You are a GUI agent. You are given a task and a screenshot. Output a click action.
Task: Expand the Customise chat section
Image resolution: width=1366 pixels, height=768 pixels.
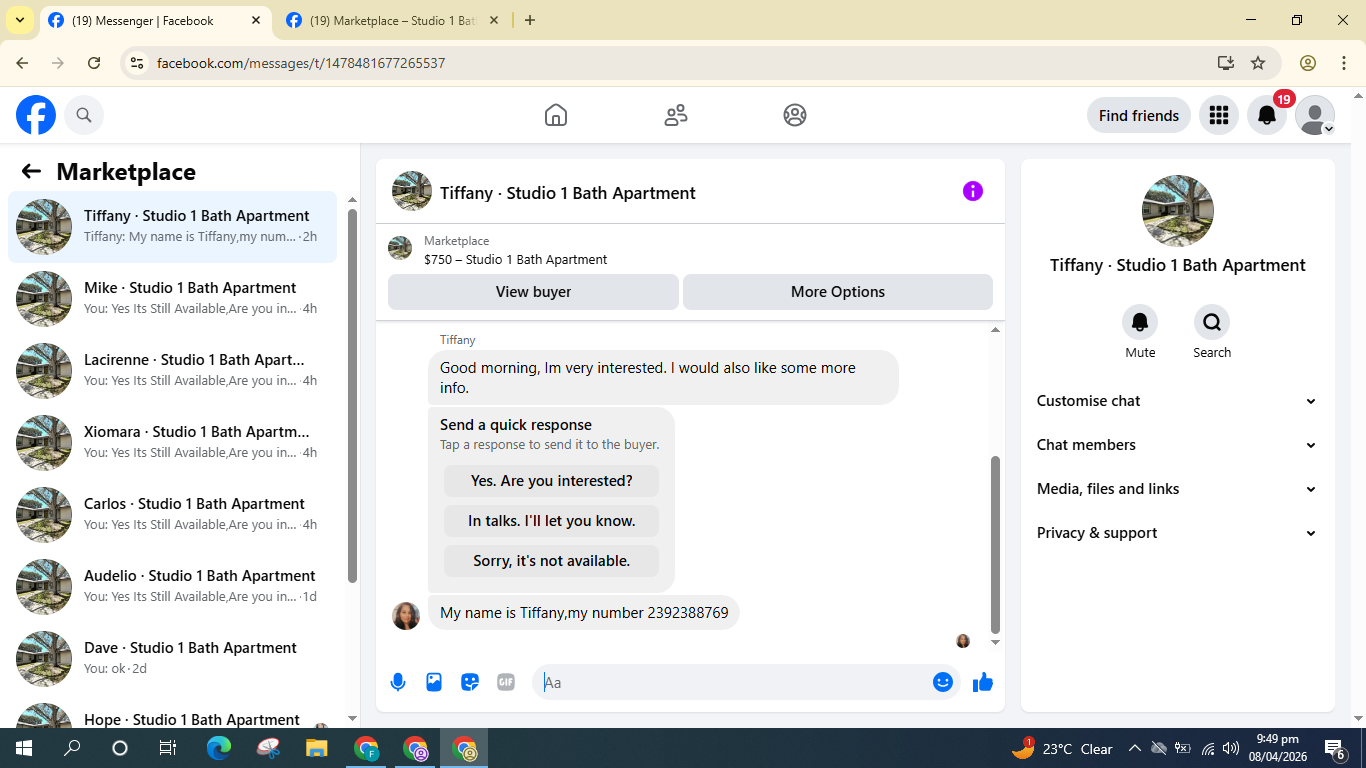(1177, 401)
